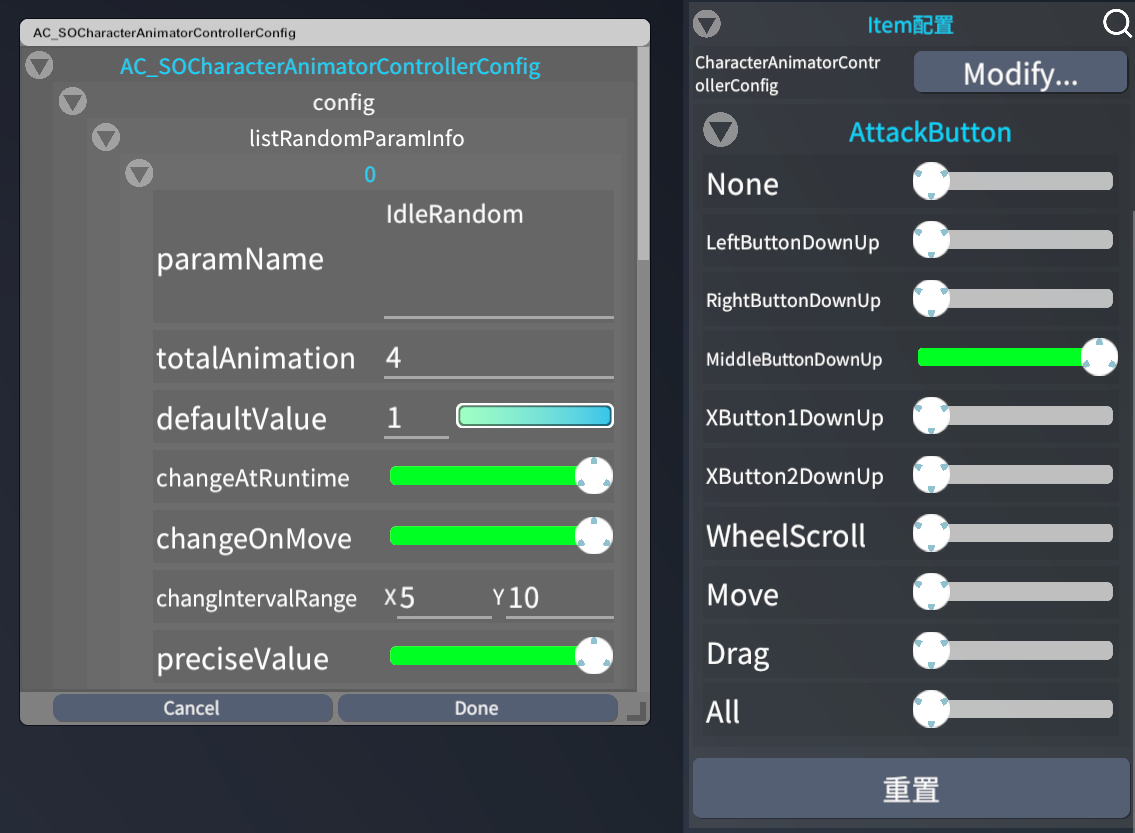The height and width of the screenshot is (833, 1135).
Task: Disable changeAtRuntime toggle
Action: (x=501, y=475)
